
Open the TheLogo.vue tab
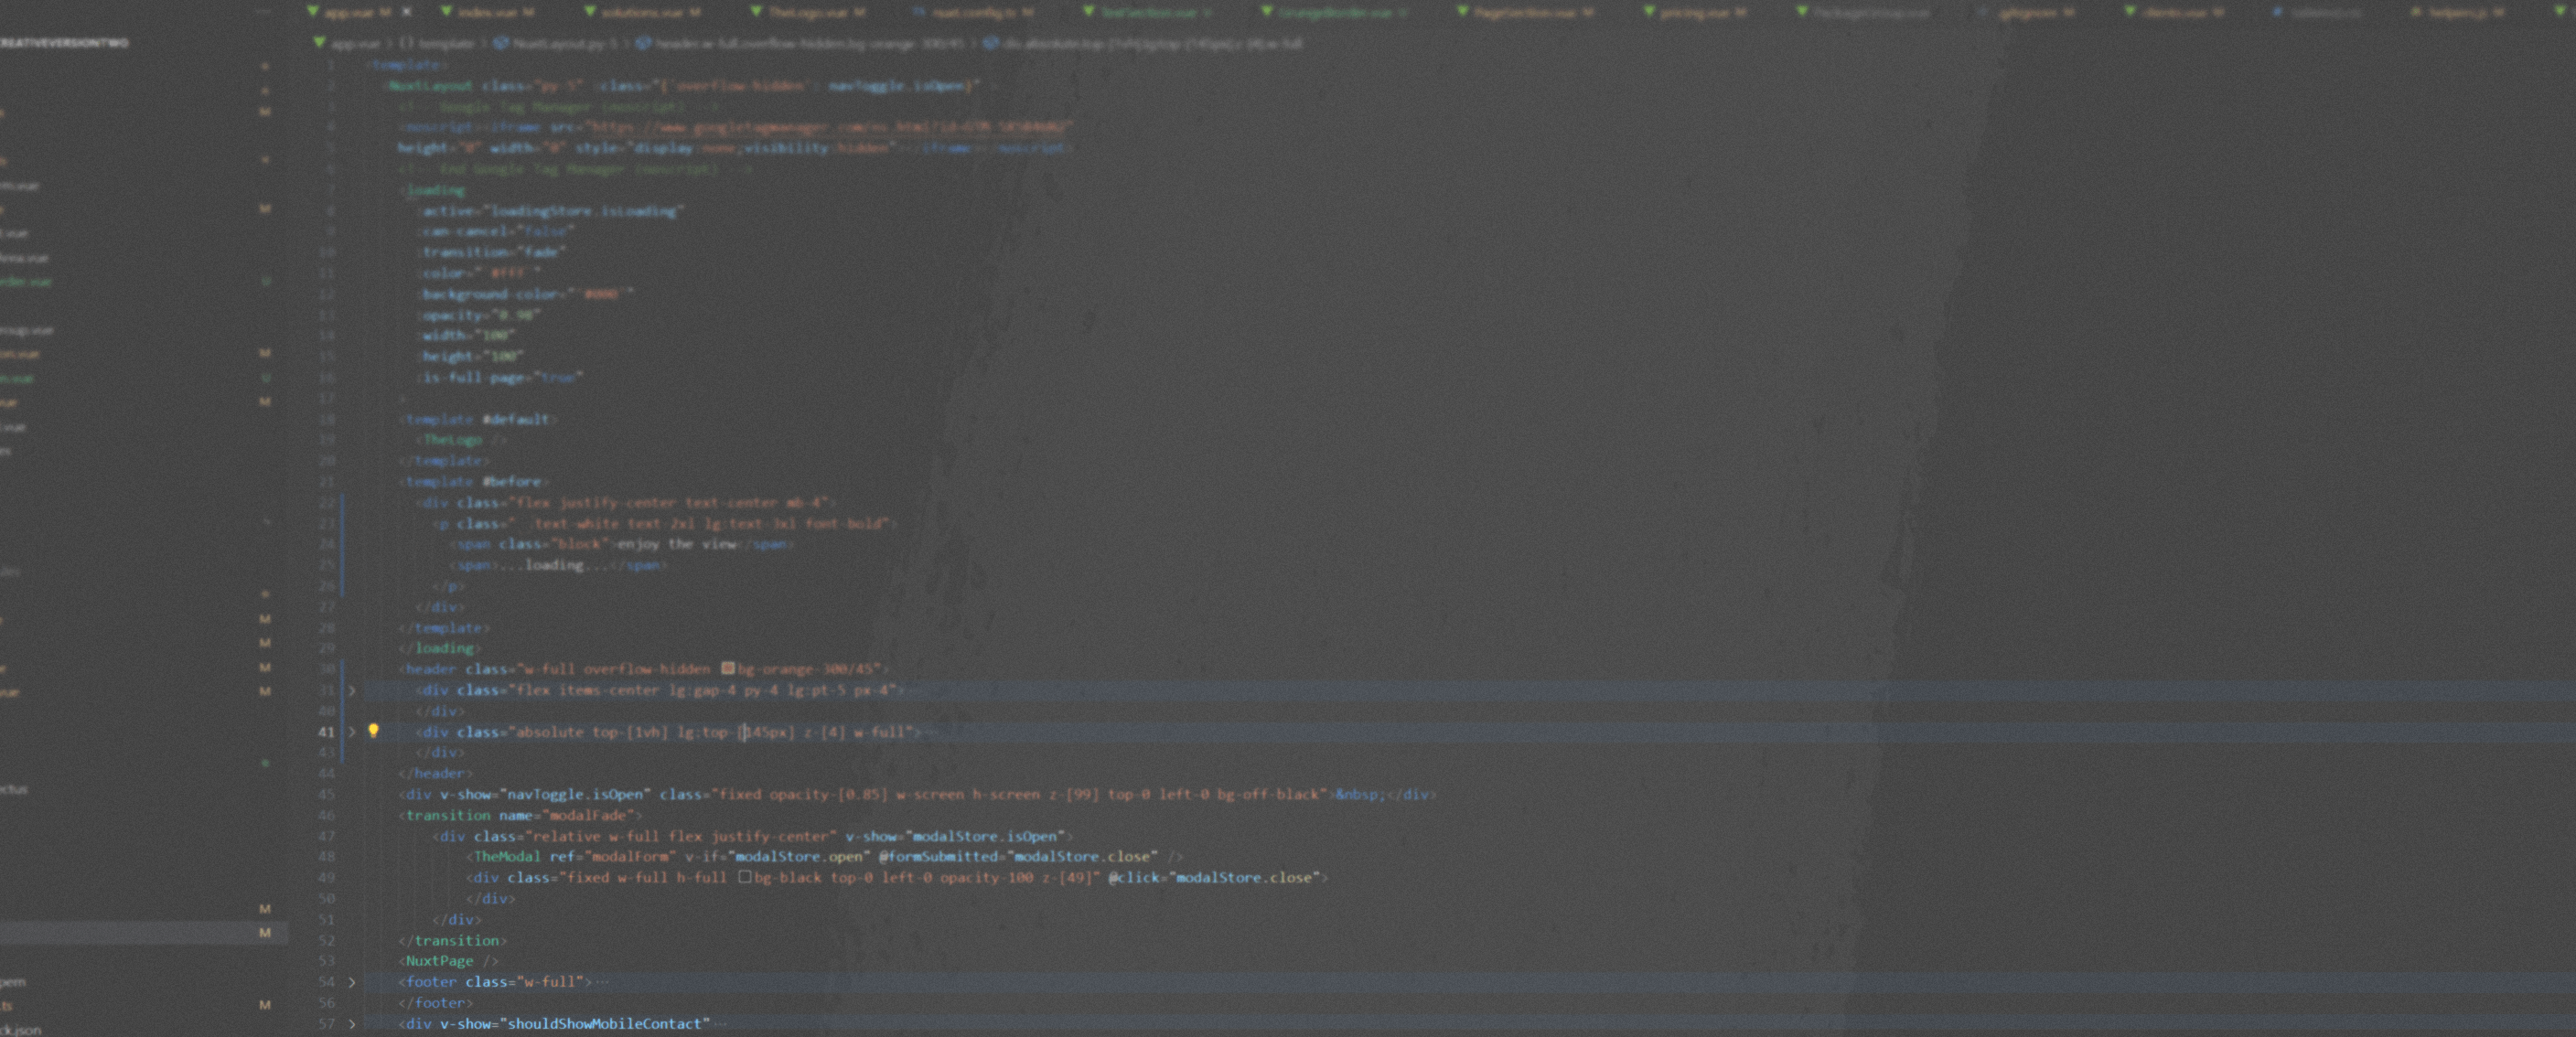click(x=807, y=12)
